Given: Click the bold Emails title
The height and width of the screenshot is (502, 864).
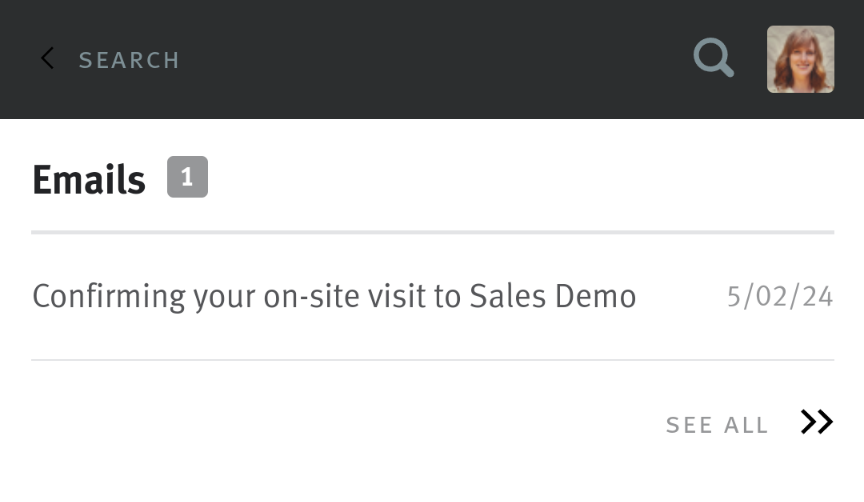Looking at the screenshot, I should pos(89,180).
